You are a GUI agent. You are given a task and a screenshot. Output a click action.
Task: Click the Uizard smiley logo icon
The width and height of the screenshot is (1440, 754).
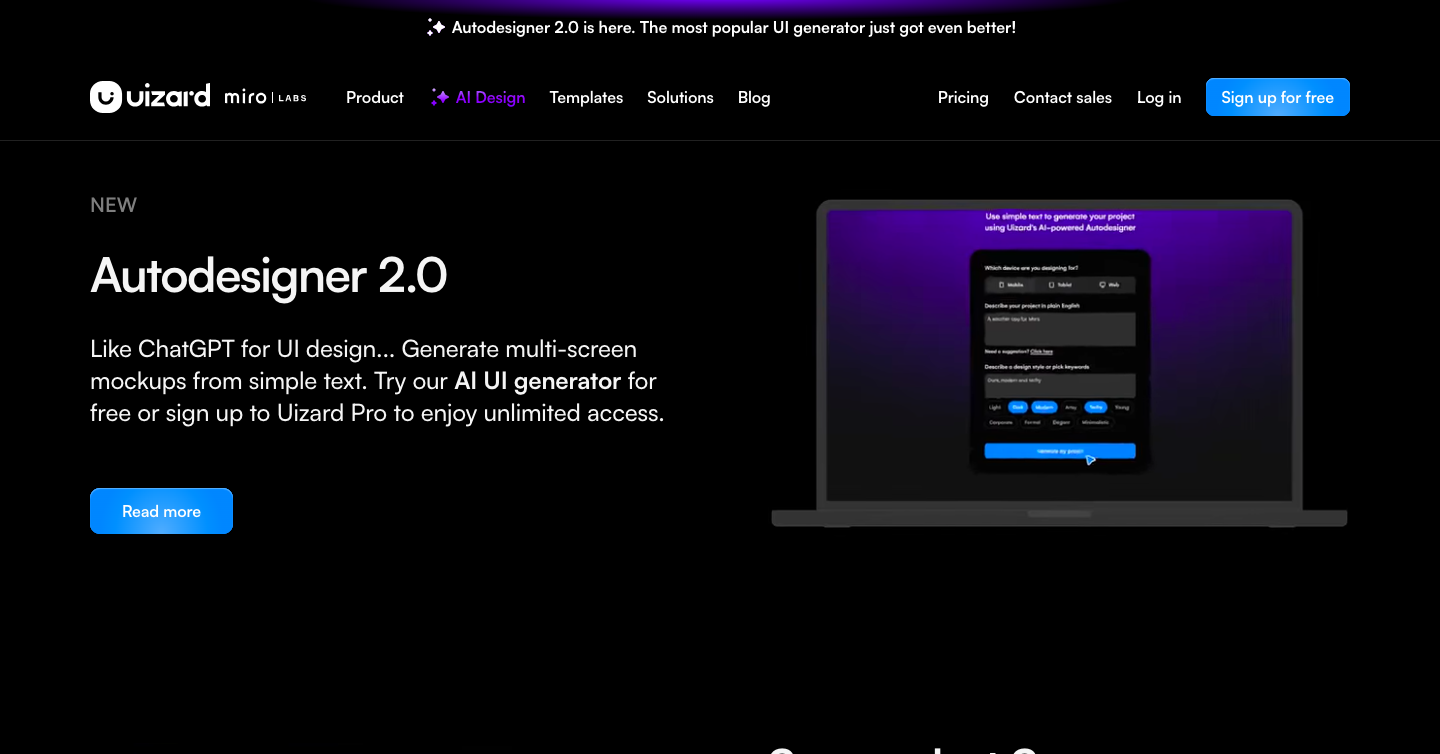point(107,96)
